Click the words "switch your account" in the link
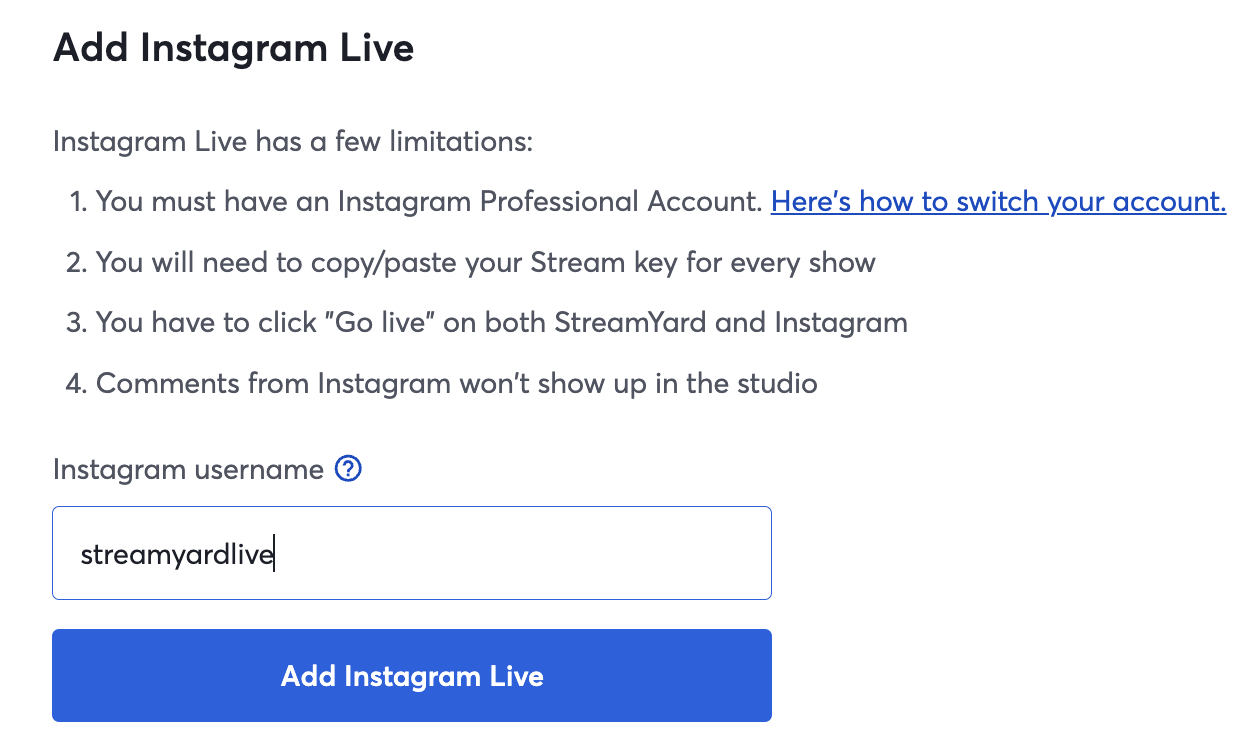The width and height of the screenshot is (1250, 752). pyautogui.click(x=1091, y=202)
